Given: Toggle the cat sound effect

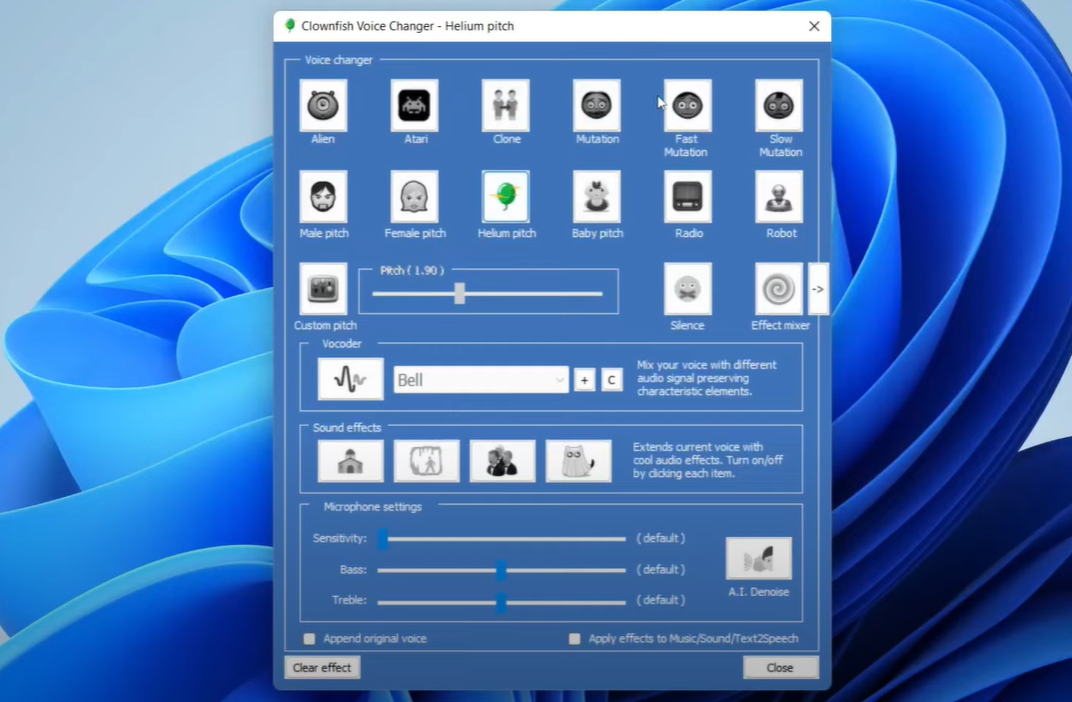Looking at the screenshot, I should (578, 461).
